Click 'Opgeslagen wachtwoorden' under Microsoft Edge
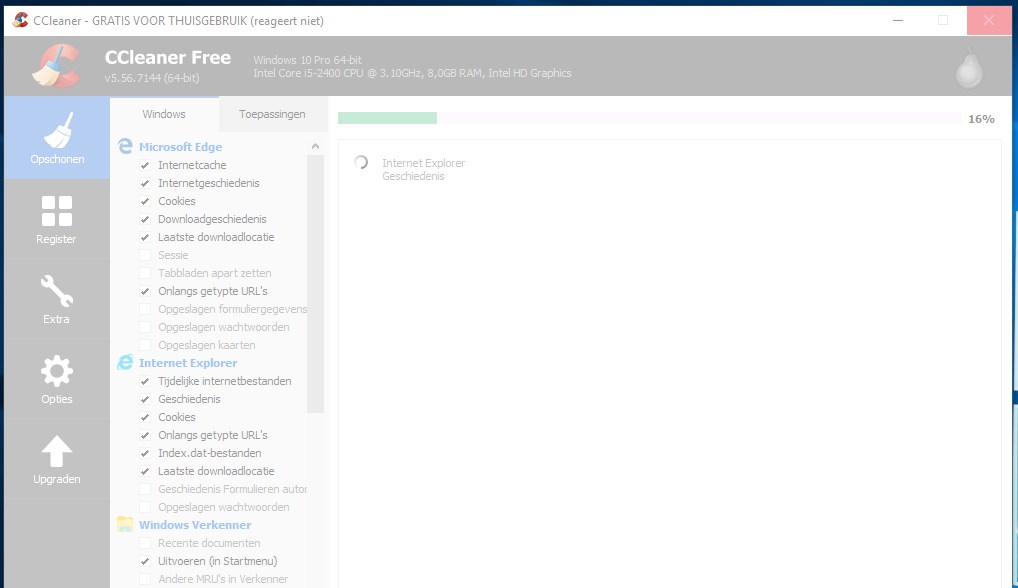Viewport: 1018px width, 588px height. coord(224,327)
